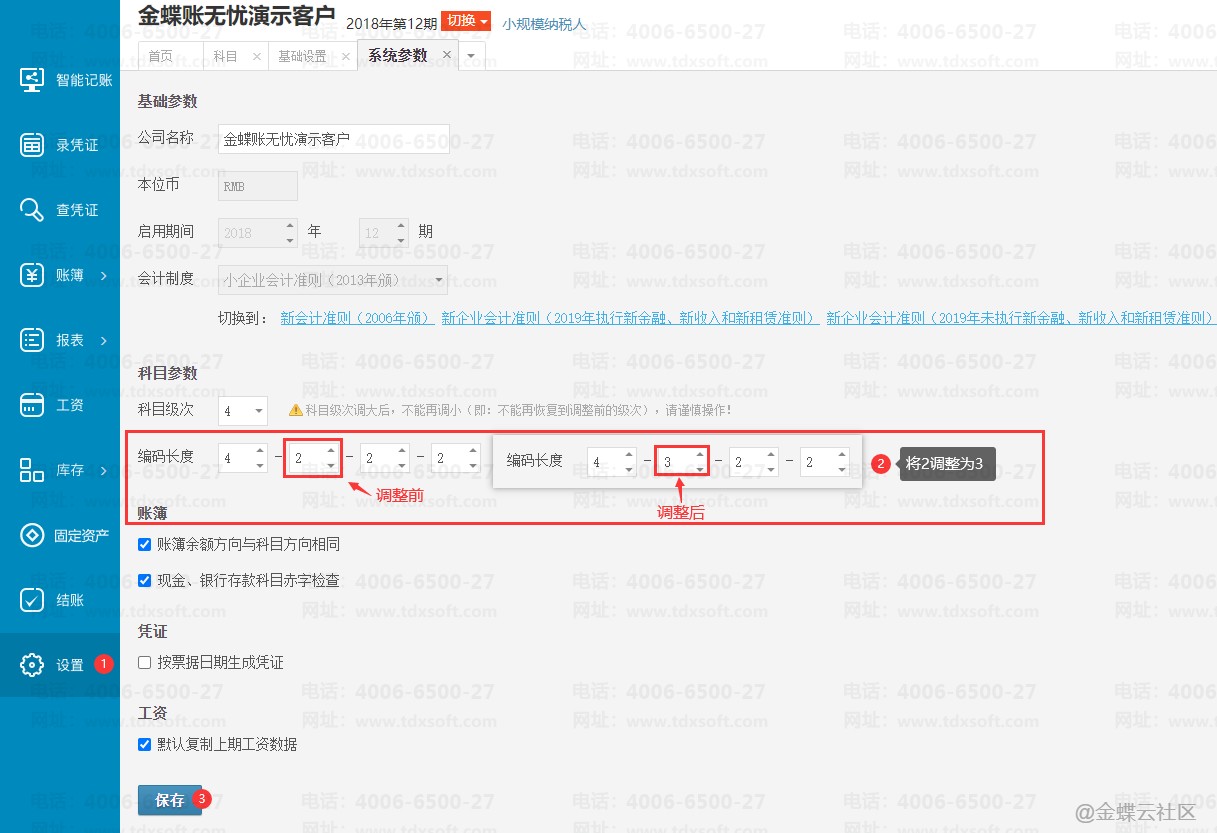
Task: Toggle 现金、银行存款科目赤字检查 checkbox
Action: (x=145, y=579)
